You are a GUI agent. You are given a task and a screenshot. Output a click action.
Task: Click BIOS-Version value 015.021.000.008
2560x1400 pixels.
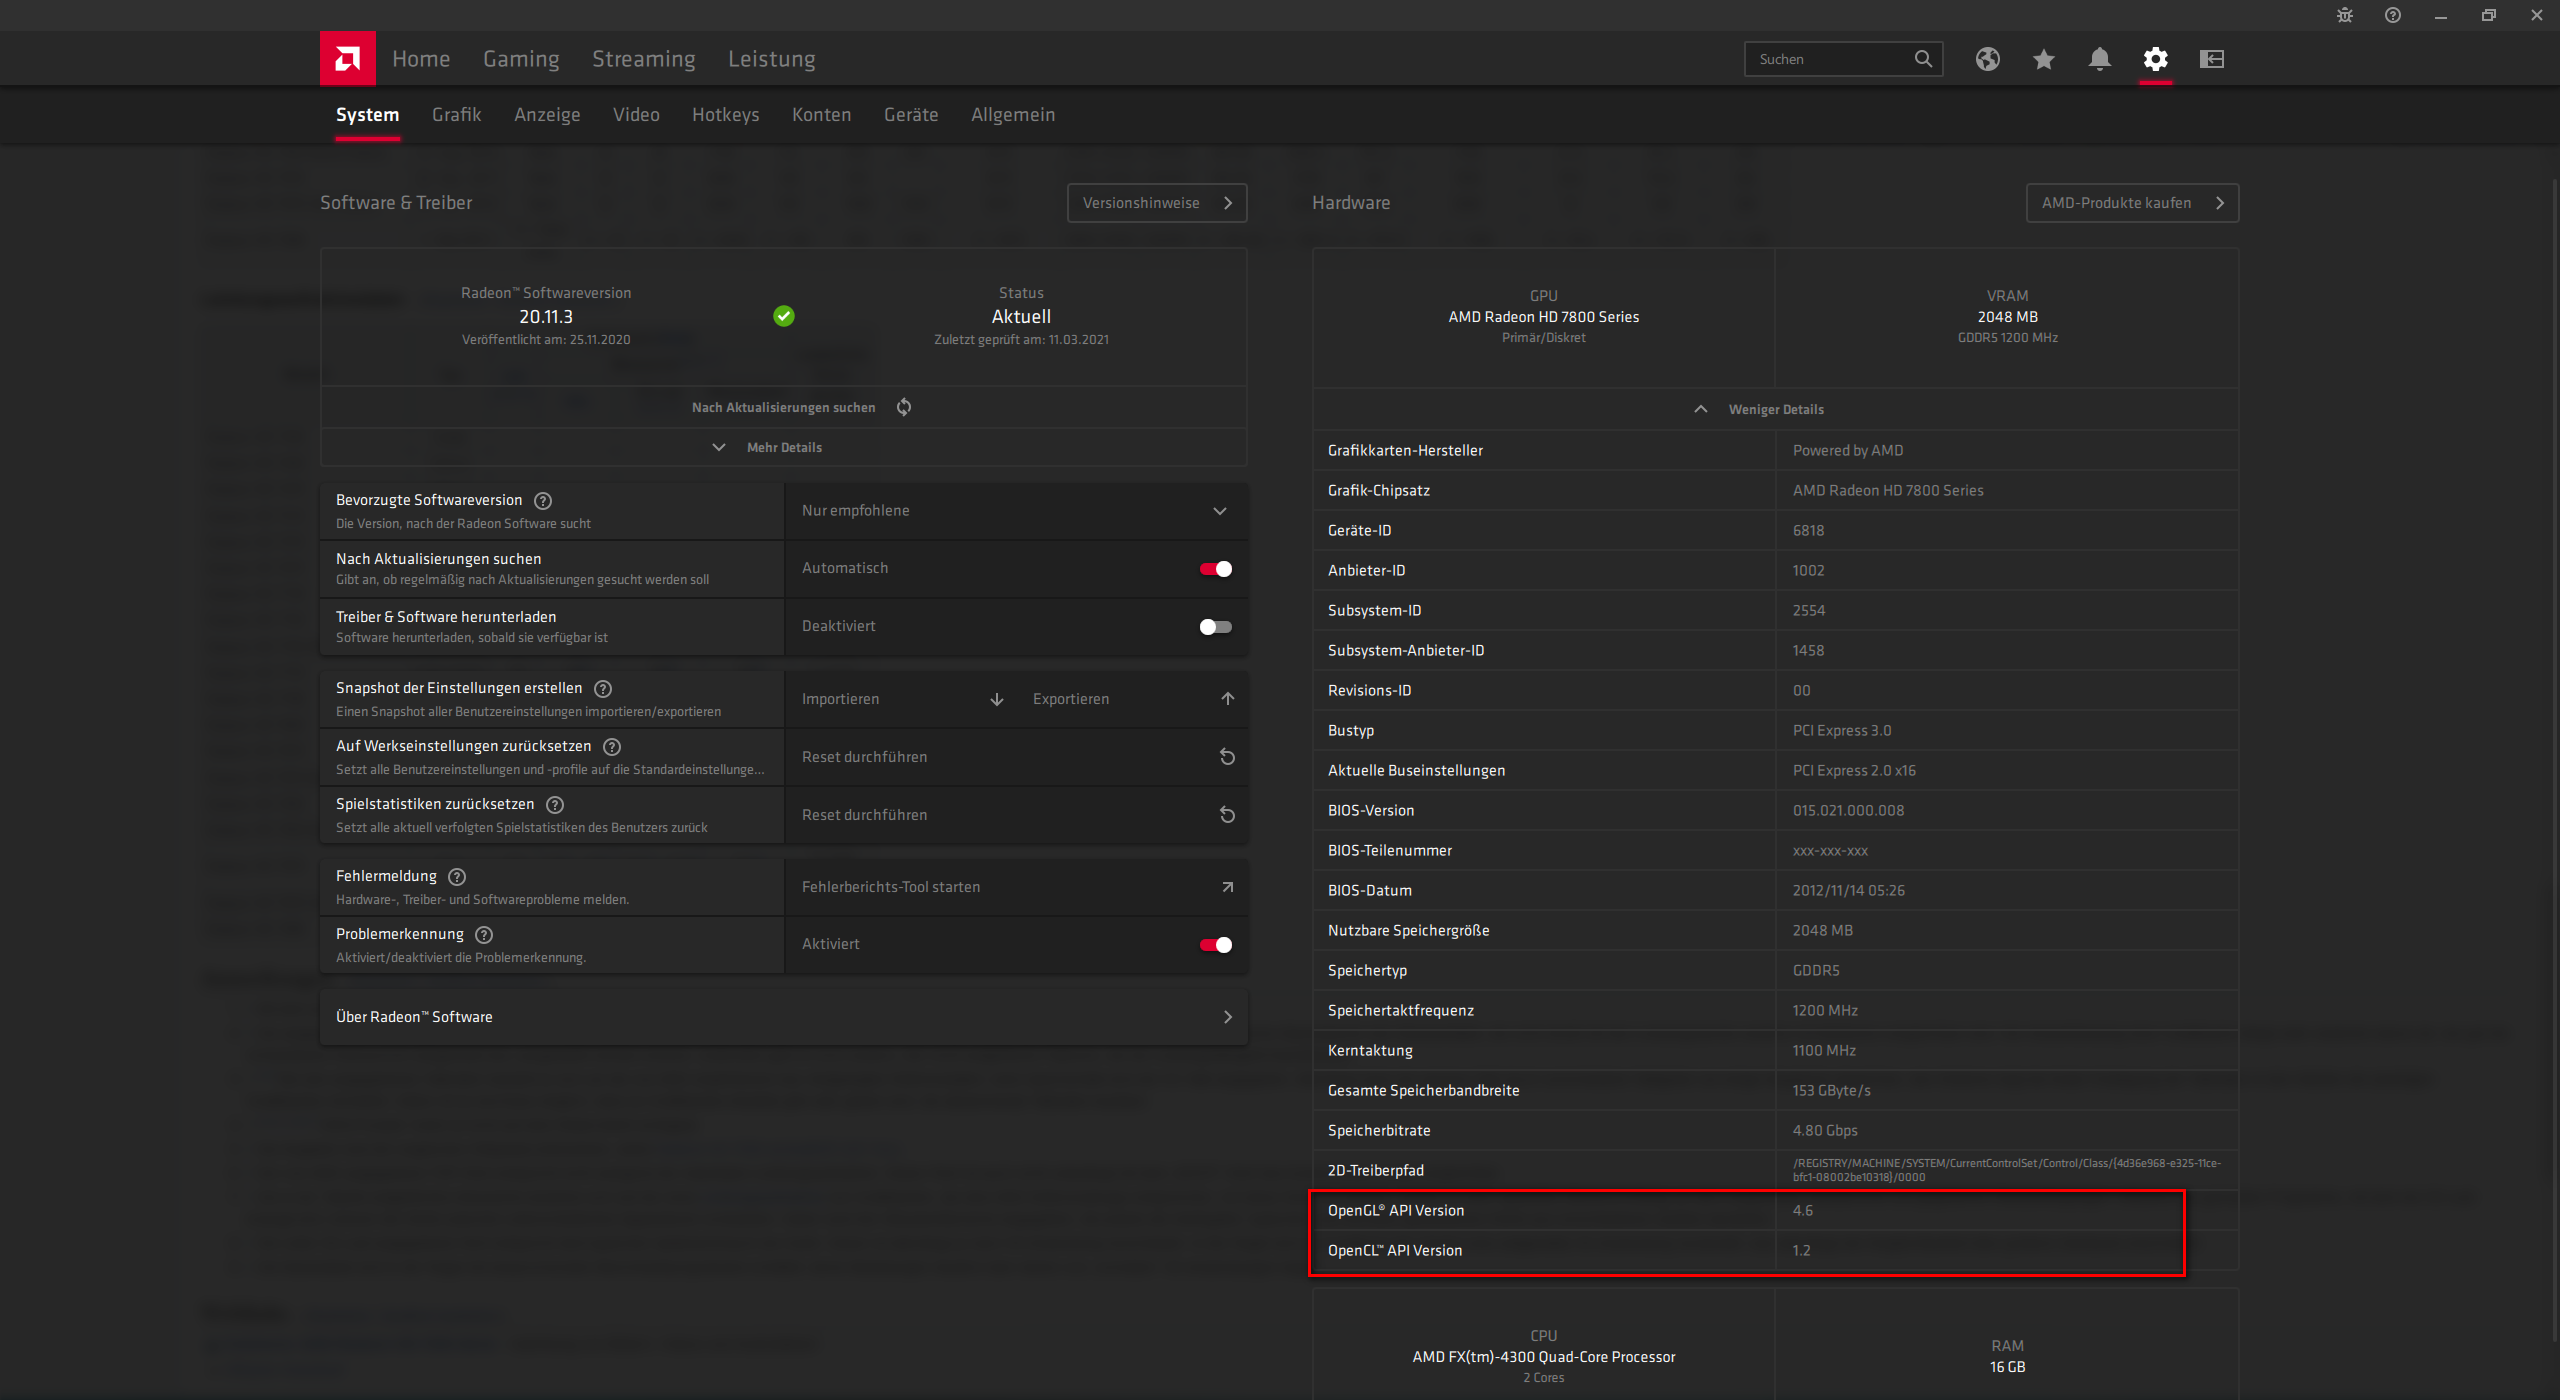tap(1848, 811)
